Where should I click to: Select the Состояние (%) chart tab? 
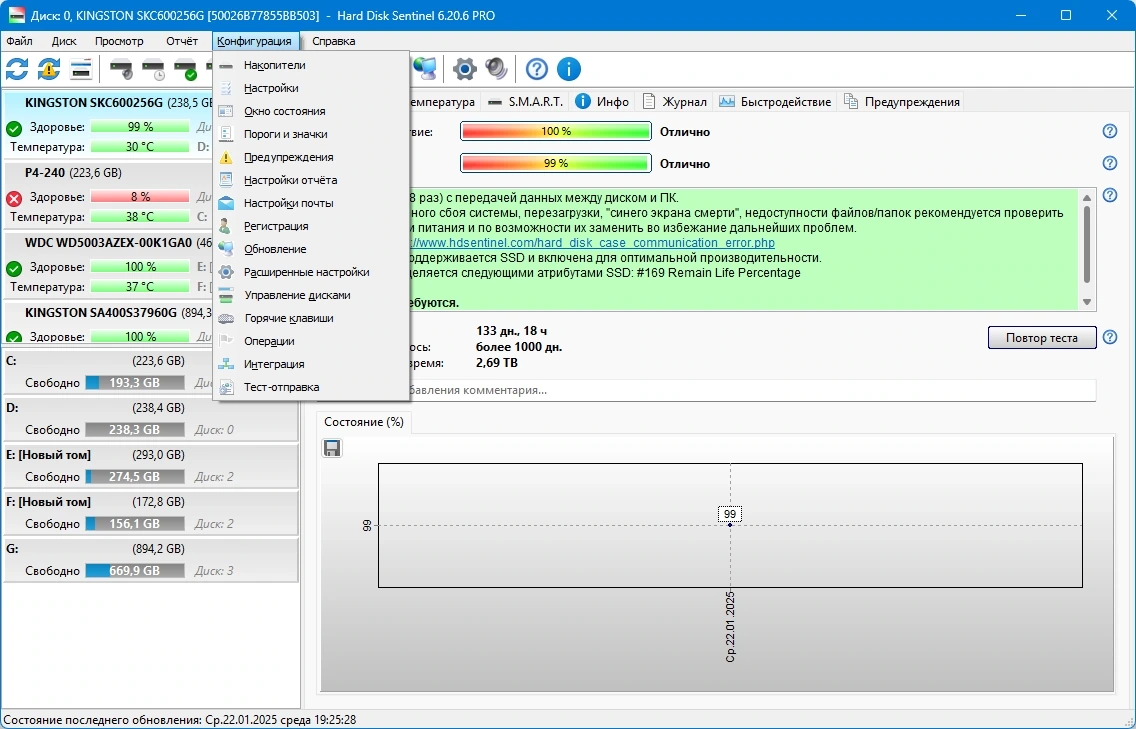click(x=364, y=422)
